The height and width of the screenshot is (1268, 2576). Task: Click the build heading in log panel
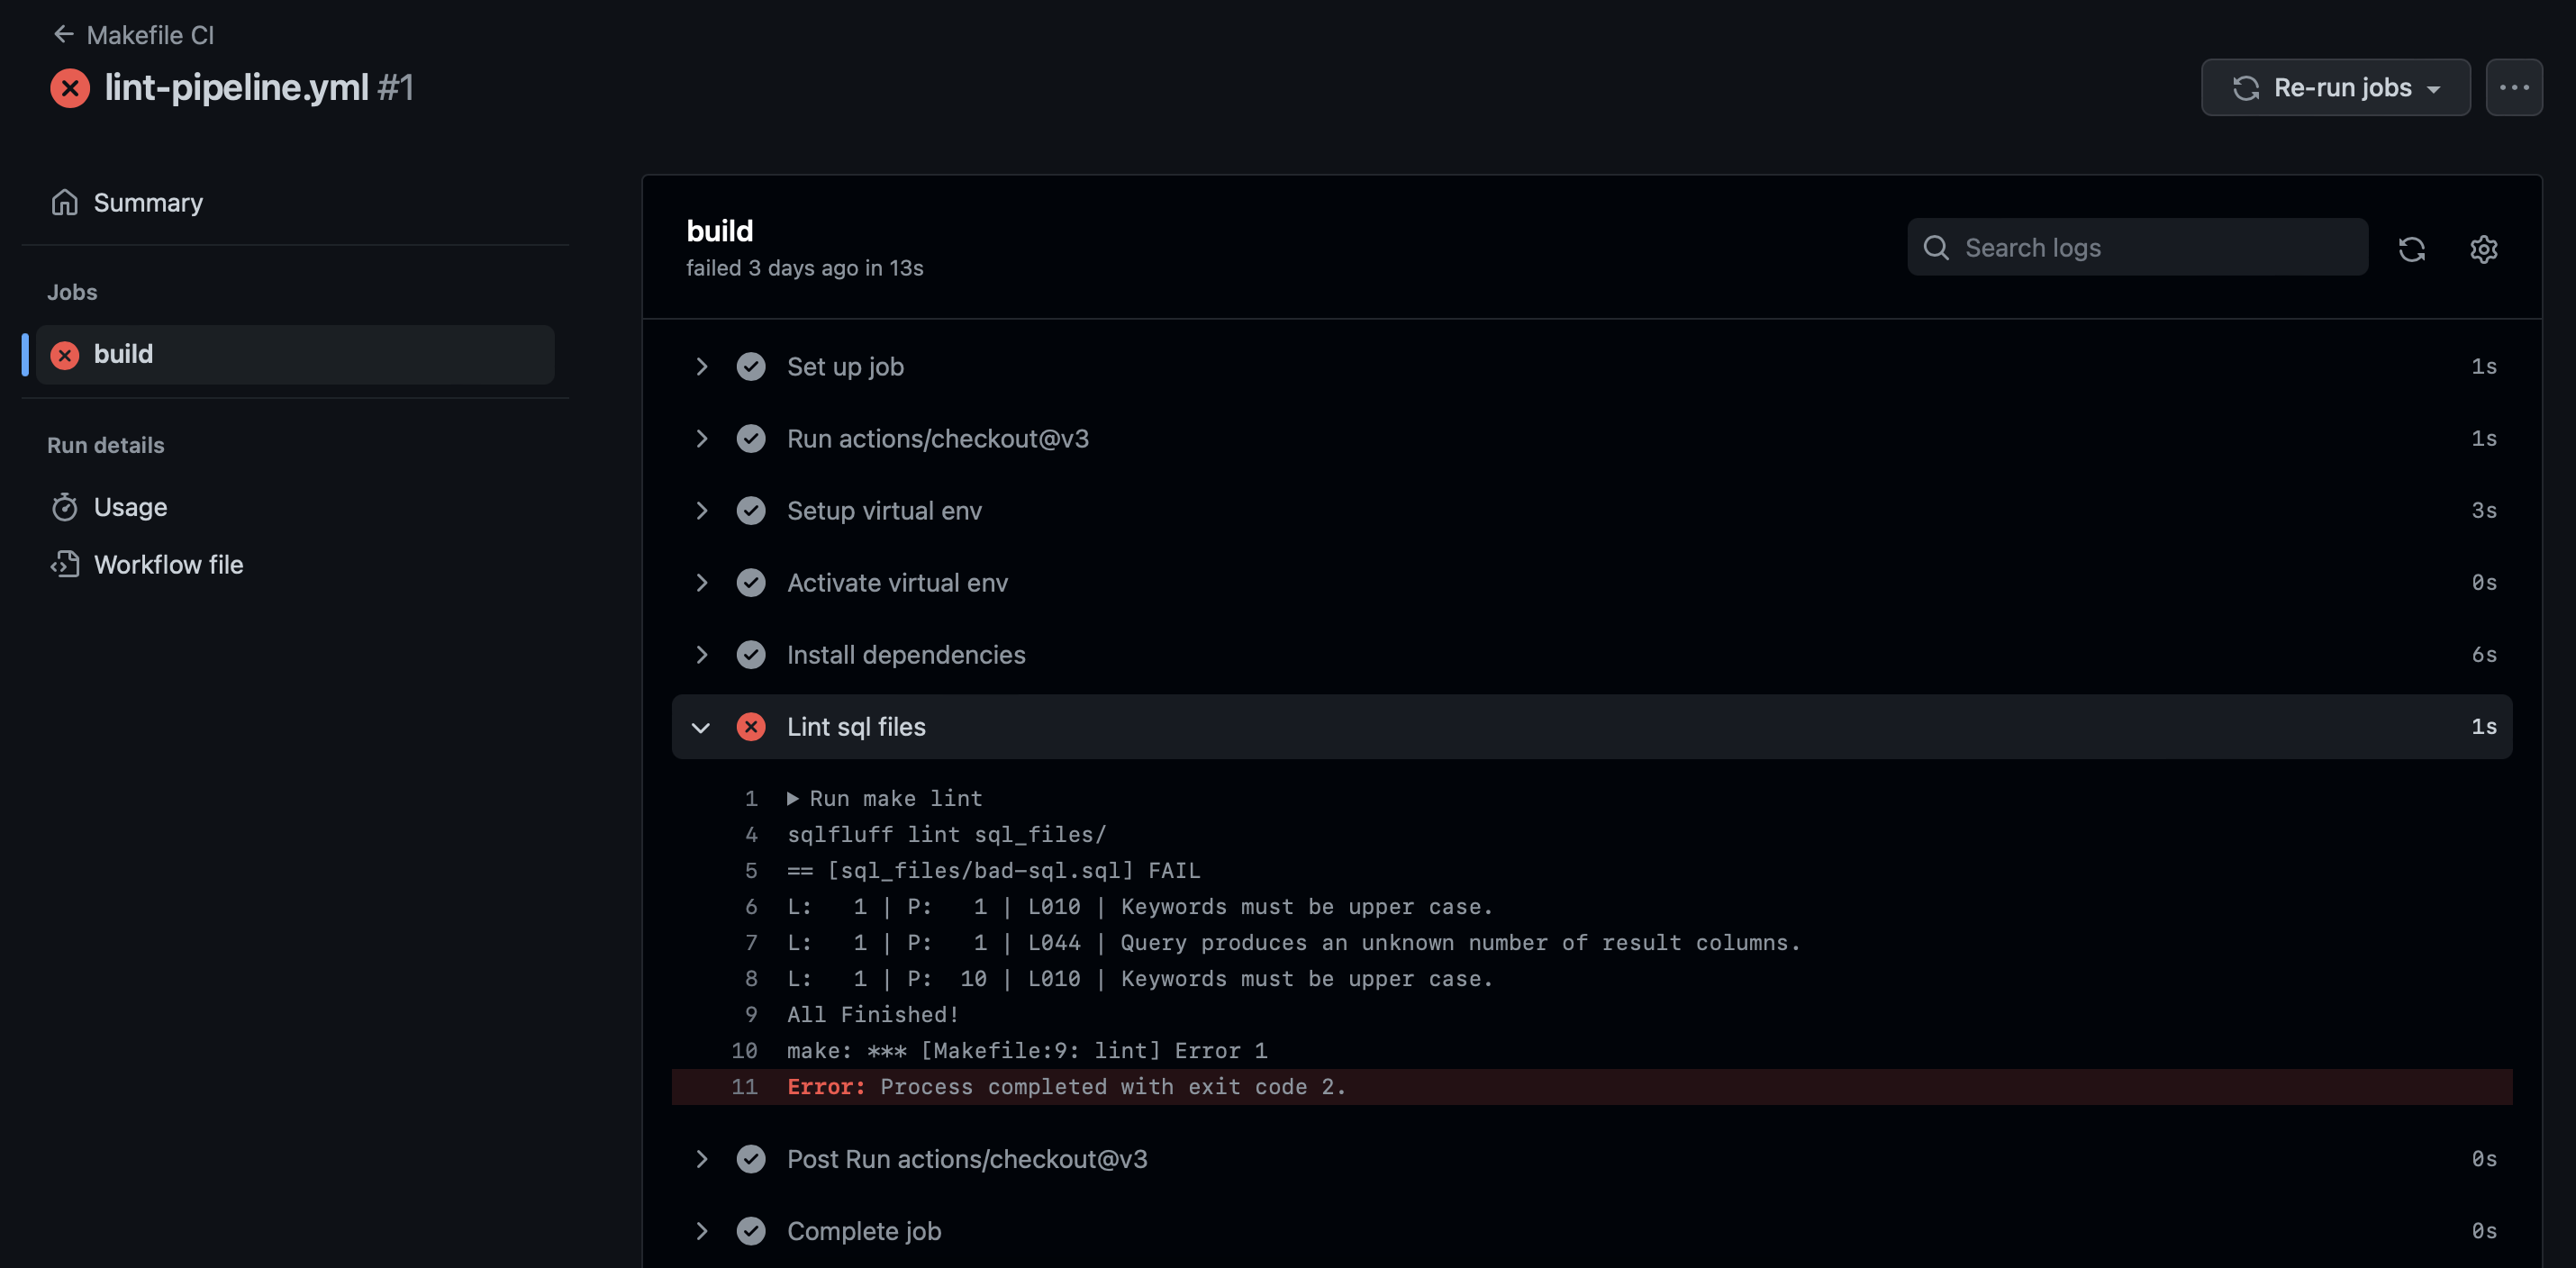coord(719,231)
